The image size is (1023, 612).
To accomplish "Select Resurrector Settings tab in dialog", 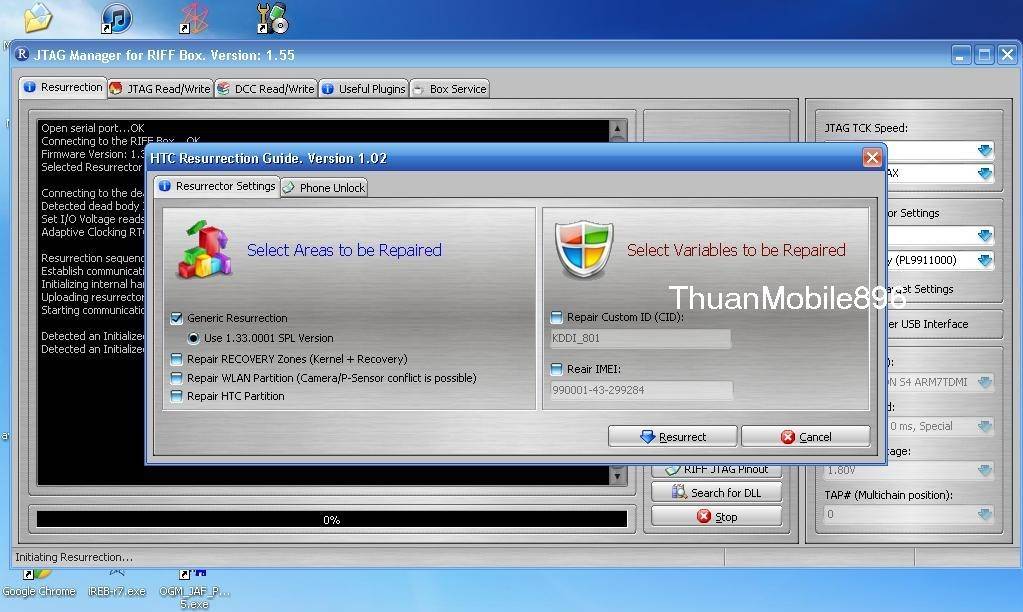I will [217, 187].
